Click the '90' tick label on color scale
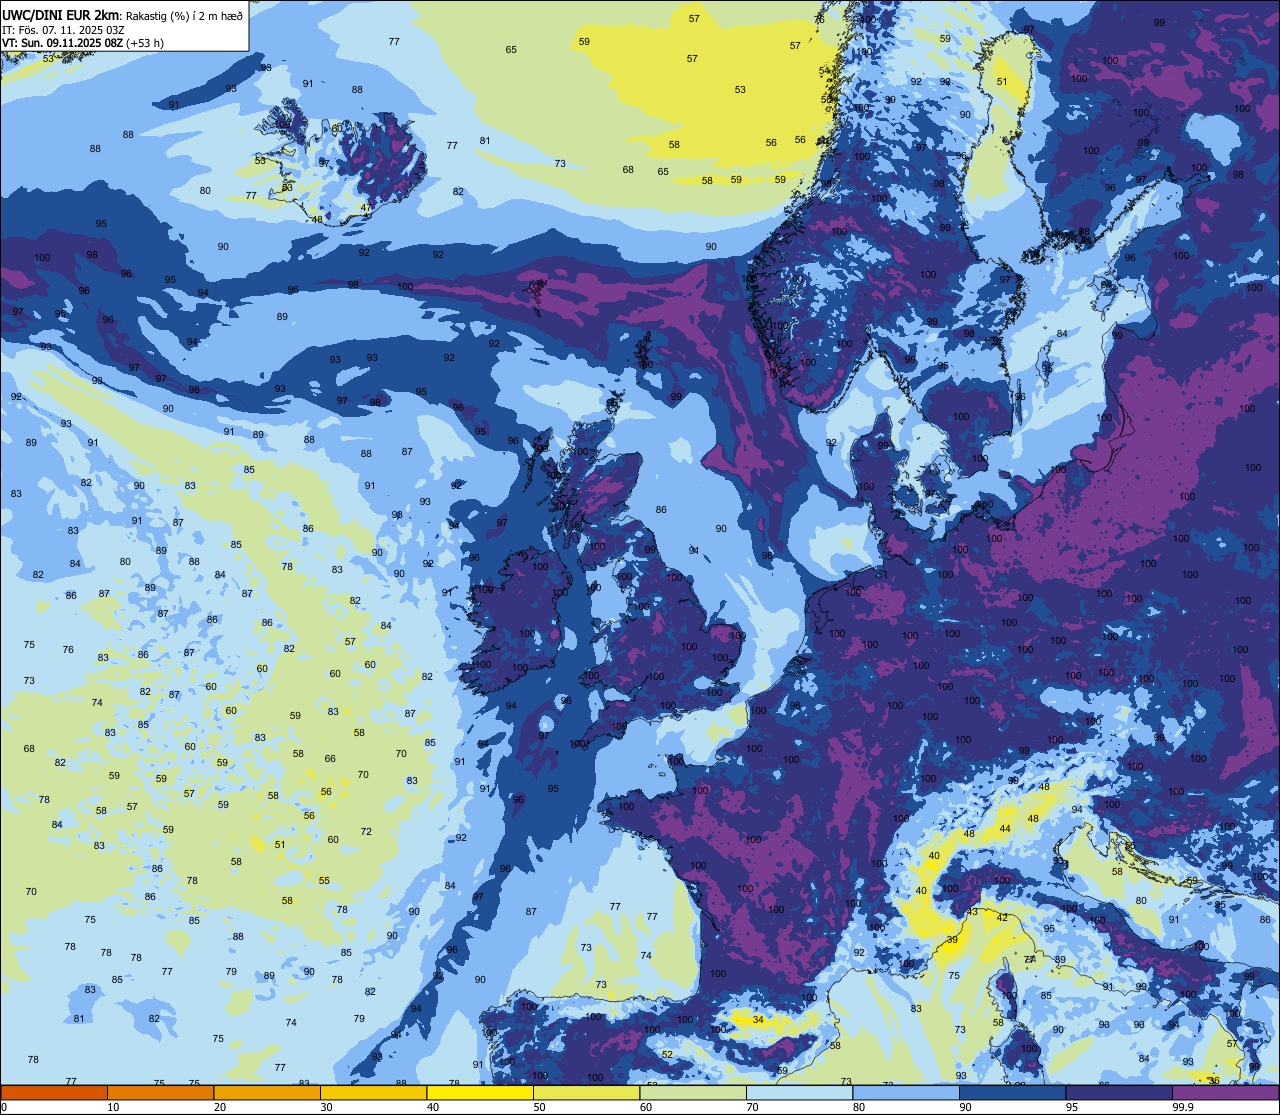This screenshot has width=1280, height=1115. tap(966, 1107)
